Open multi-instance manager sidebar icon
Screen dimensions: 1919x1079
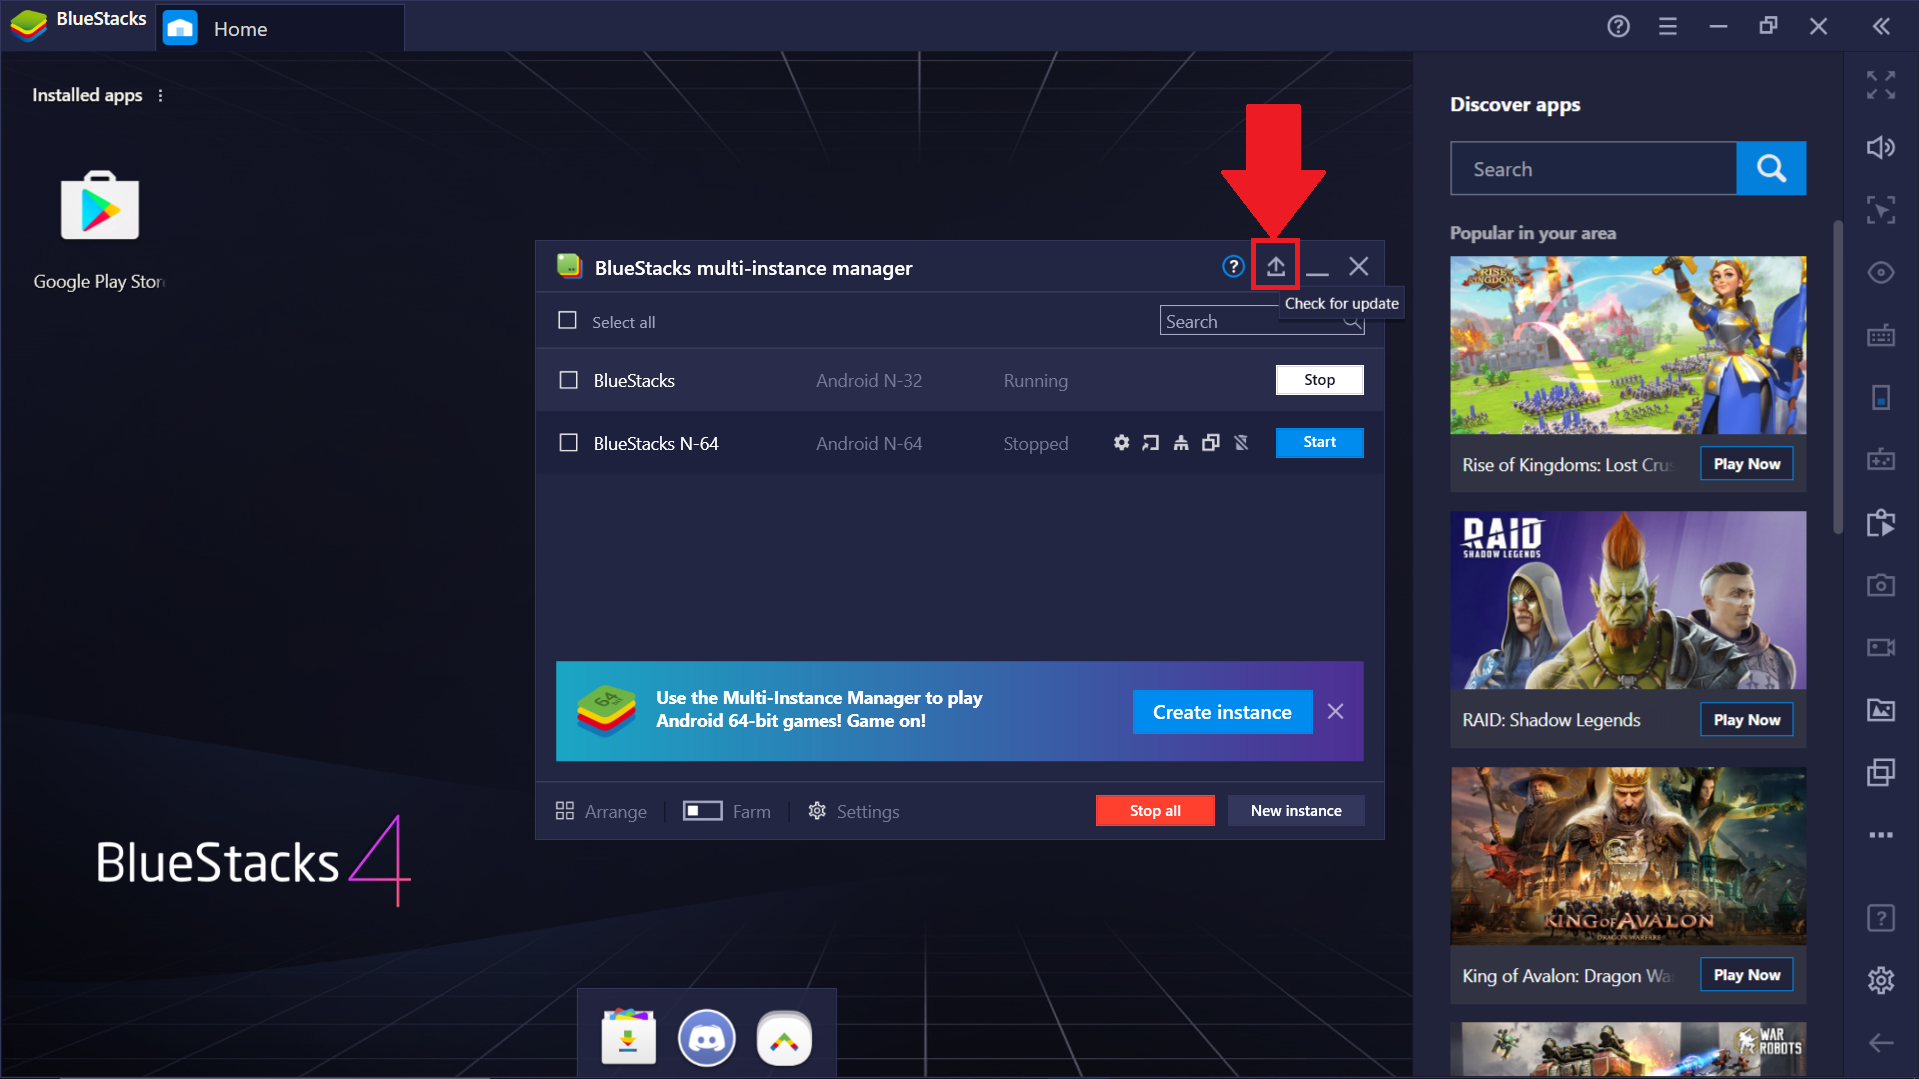coord(1880,772)
